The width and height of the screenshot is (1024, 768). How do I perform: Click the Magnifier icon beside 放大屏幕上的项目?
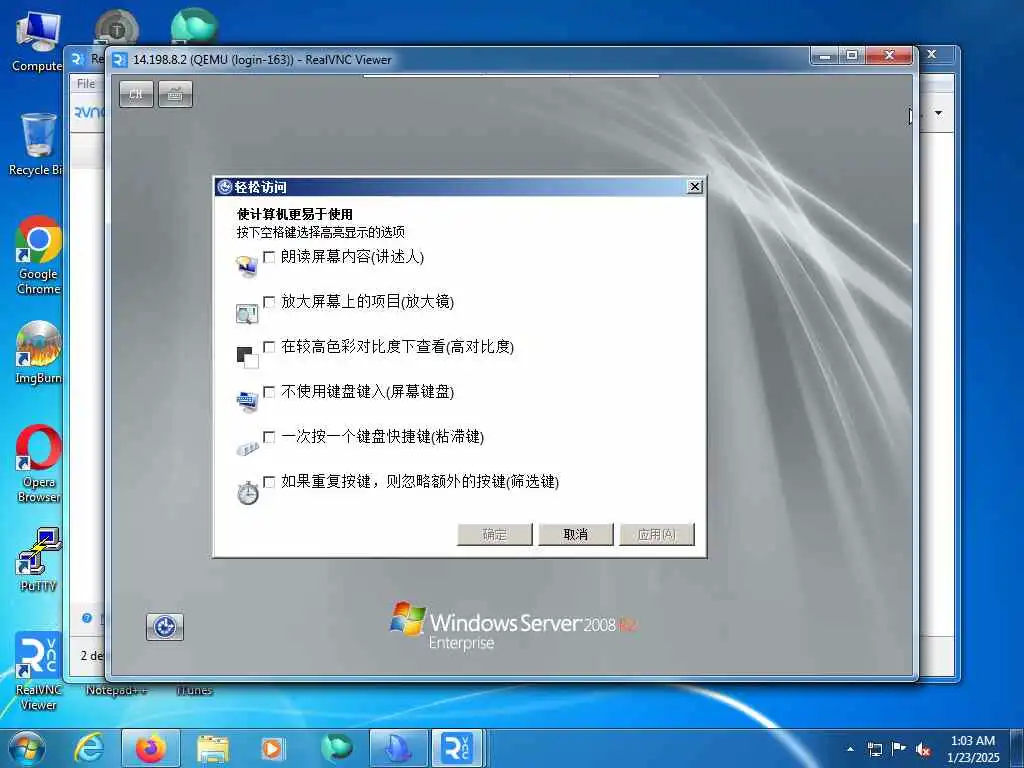247,314
